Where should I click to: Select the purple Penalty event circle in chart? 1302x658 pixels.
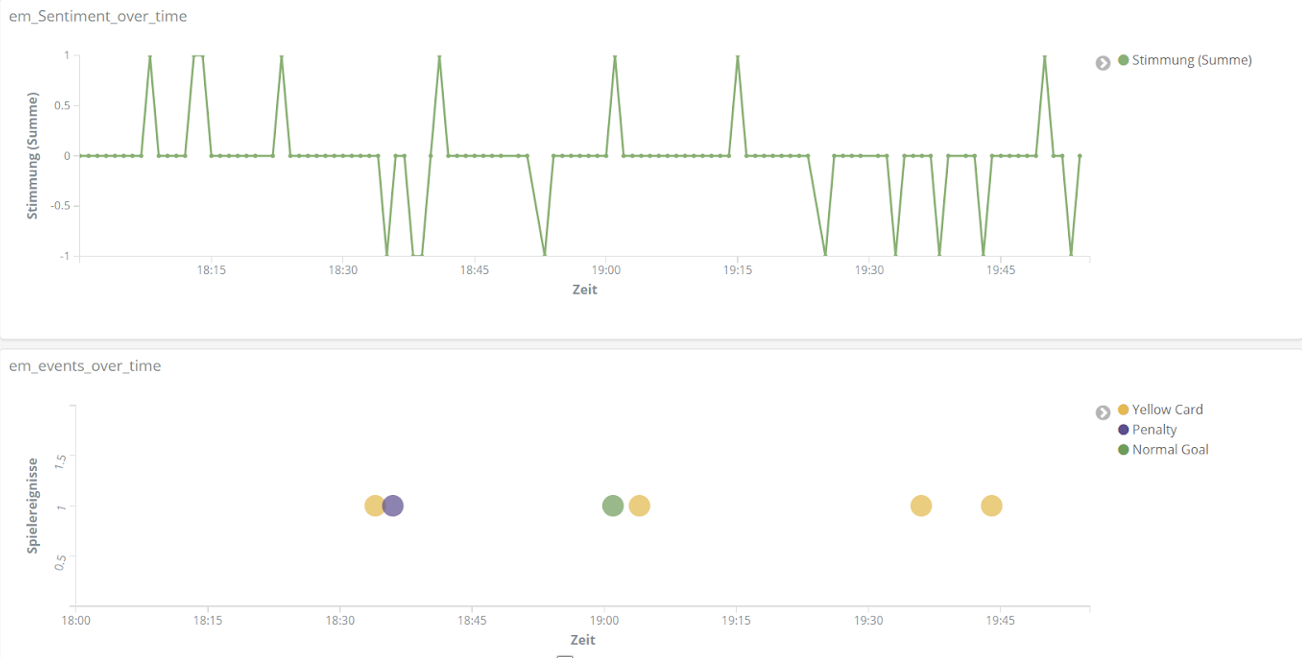pyautogui.click(x=393, y=506)
